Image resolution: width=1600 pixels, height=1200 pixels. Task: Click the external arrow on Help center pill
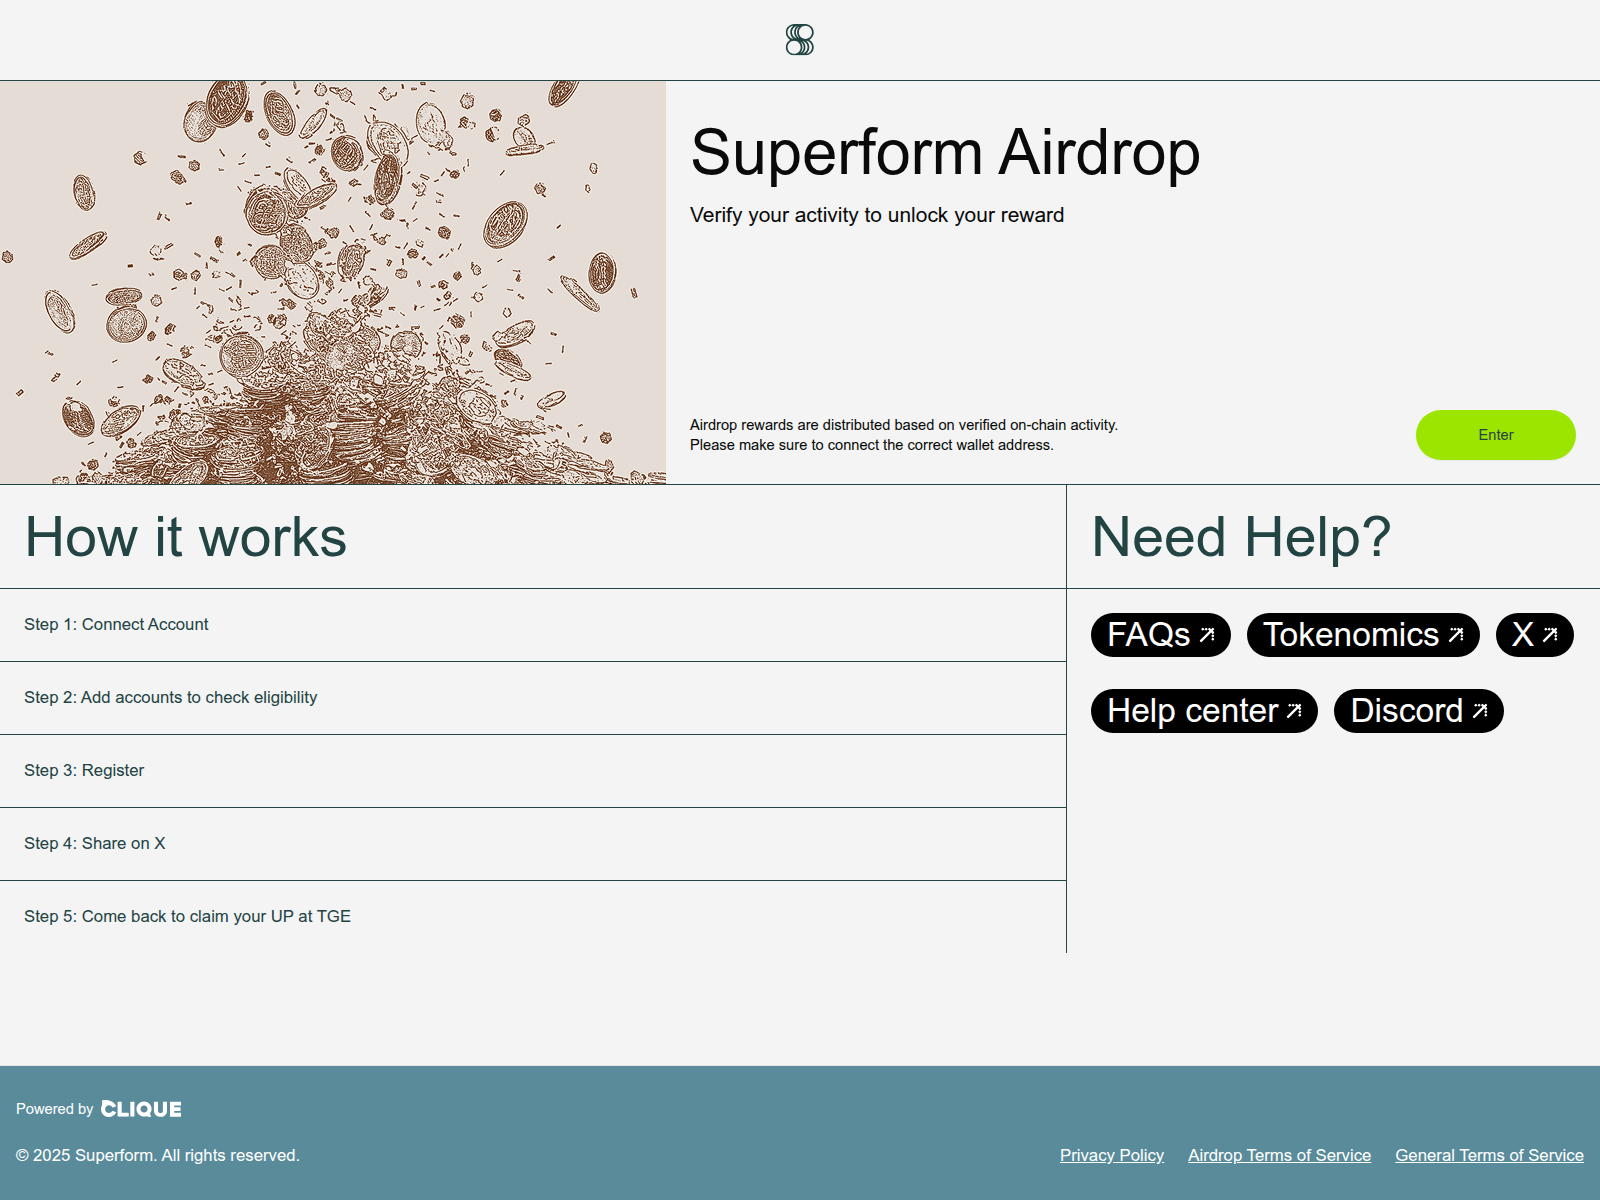coord(1294,710)
